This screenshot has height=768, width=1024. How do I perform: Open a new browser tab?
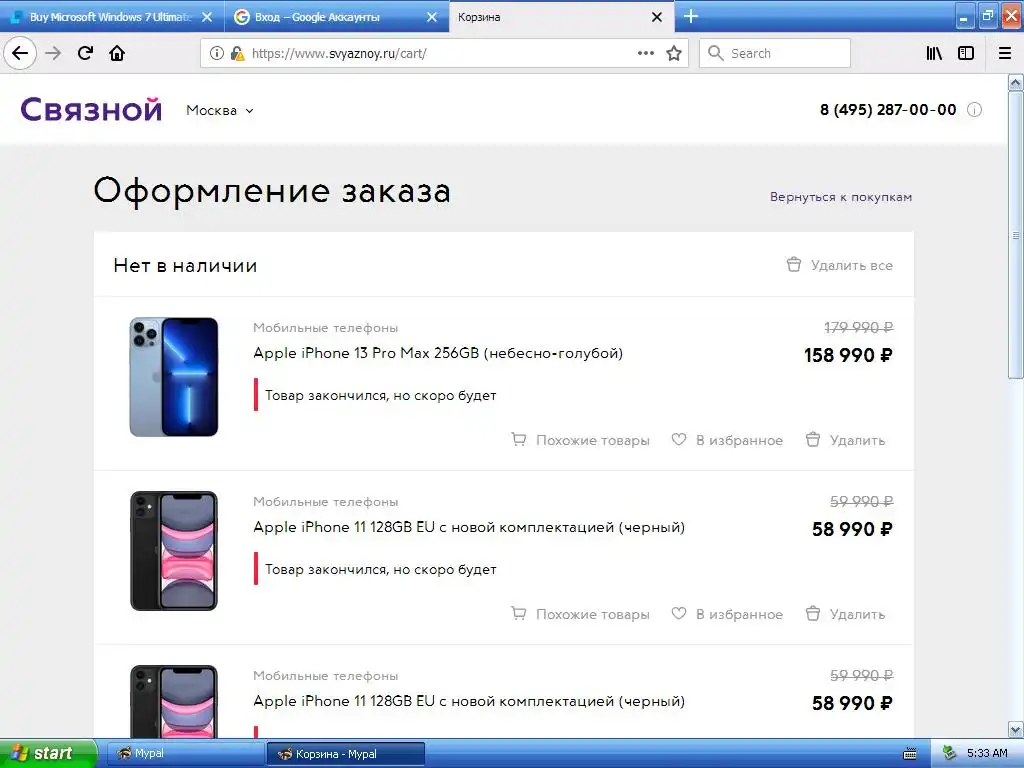(x=691, y=16)
